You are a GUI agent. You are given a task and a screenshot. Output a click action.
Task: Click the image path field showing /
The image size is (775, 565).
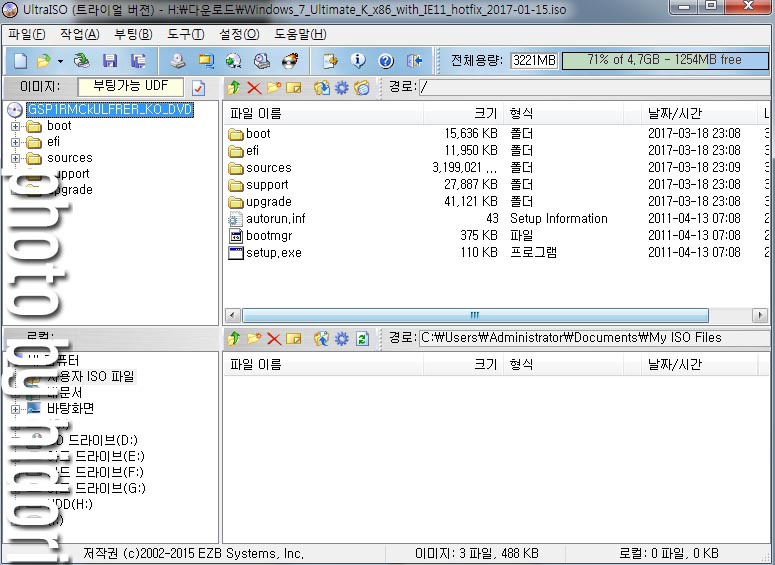click(593, 87)
